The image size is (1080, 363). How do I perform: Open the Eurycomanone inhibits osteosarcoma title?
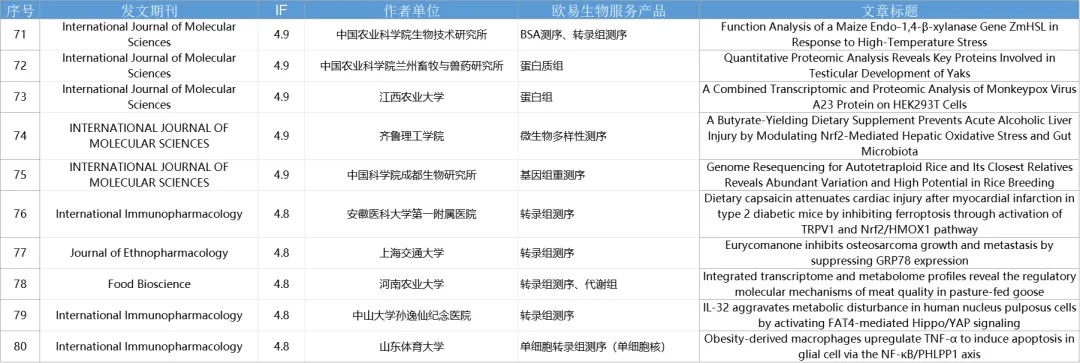tap(889, 253)
